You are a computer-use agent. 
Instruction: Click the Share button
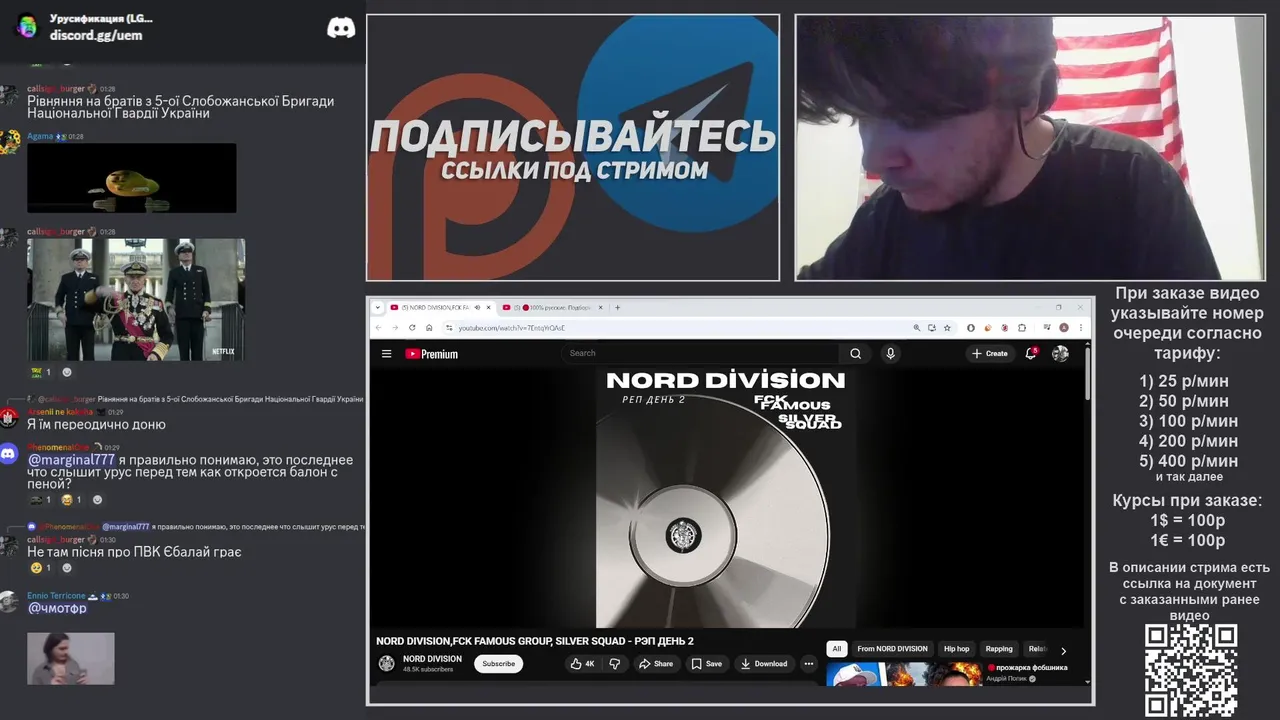pyautogui.click(x=656, y=664)
